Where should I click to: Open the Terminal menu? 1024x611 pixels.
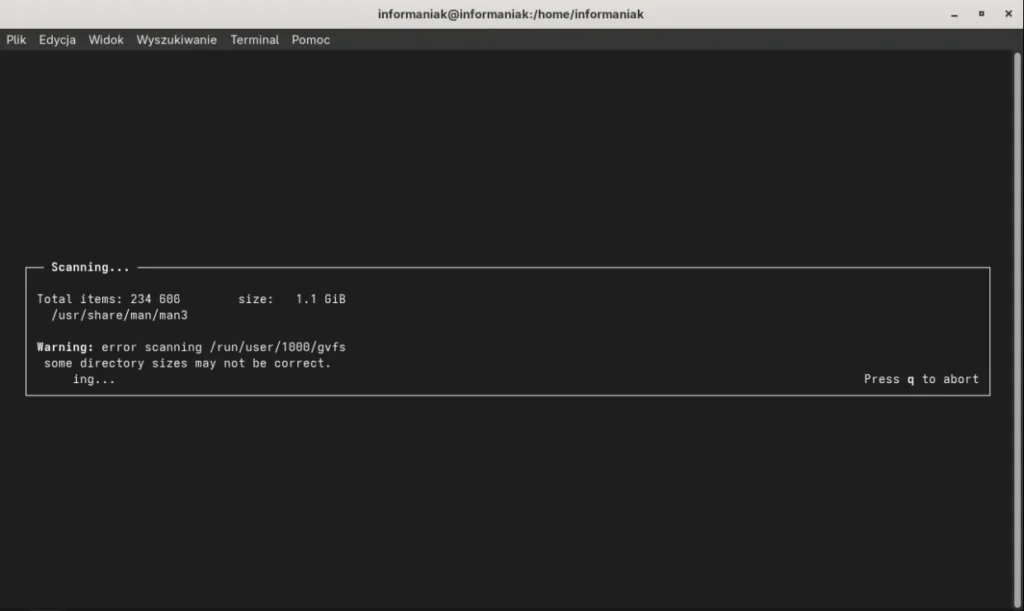point(254,40)
